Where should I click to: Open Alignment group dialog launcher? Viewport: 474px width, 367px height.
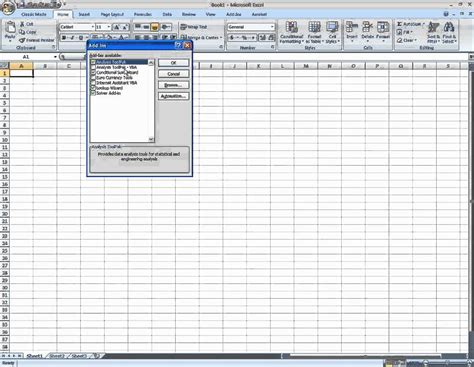(221, 48)
